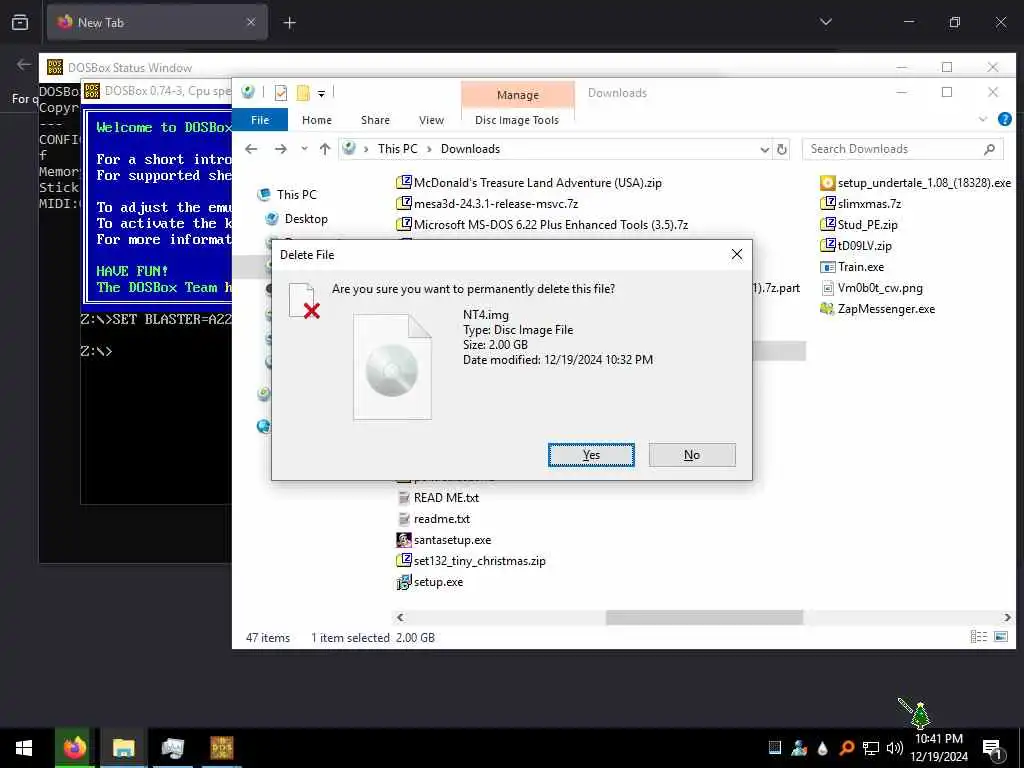Open a new Firefox tab with plus
The width and height of the screenshot is (1024, 768).
coord(289,23)
